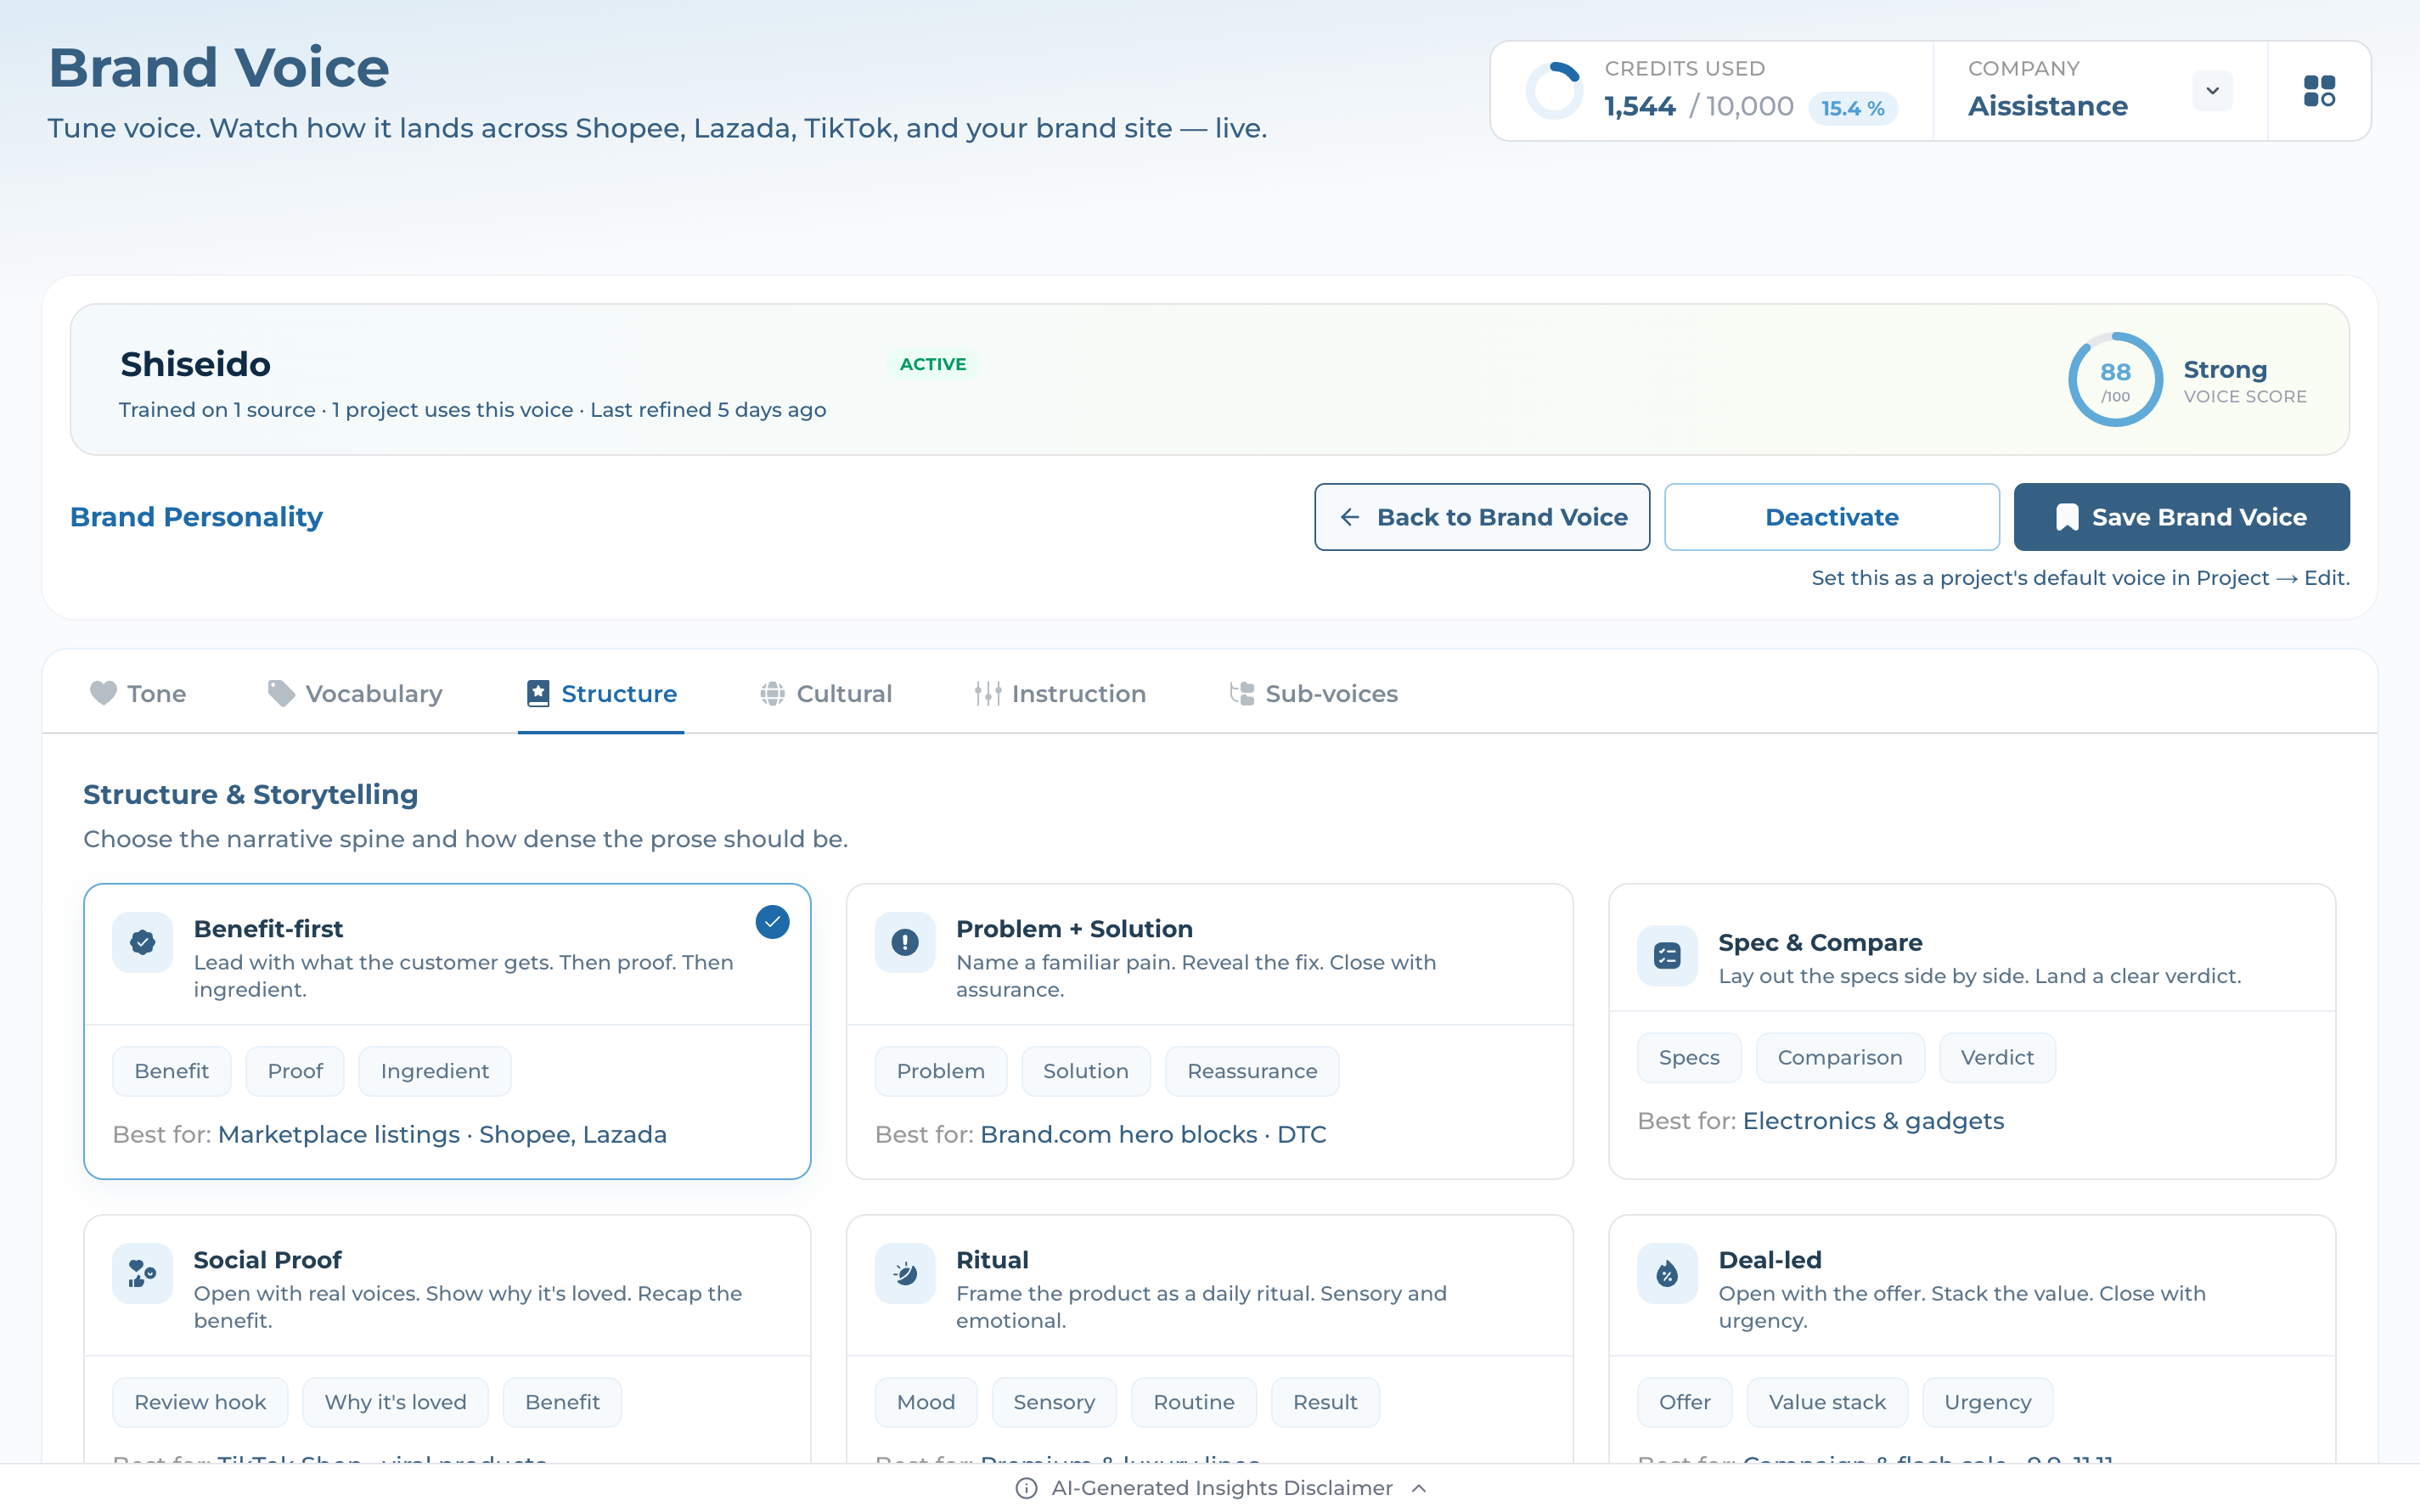Click the Routine chip
Viewport: 2420px width, 1512px height.
click(x=1194, y=1402)
